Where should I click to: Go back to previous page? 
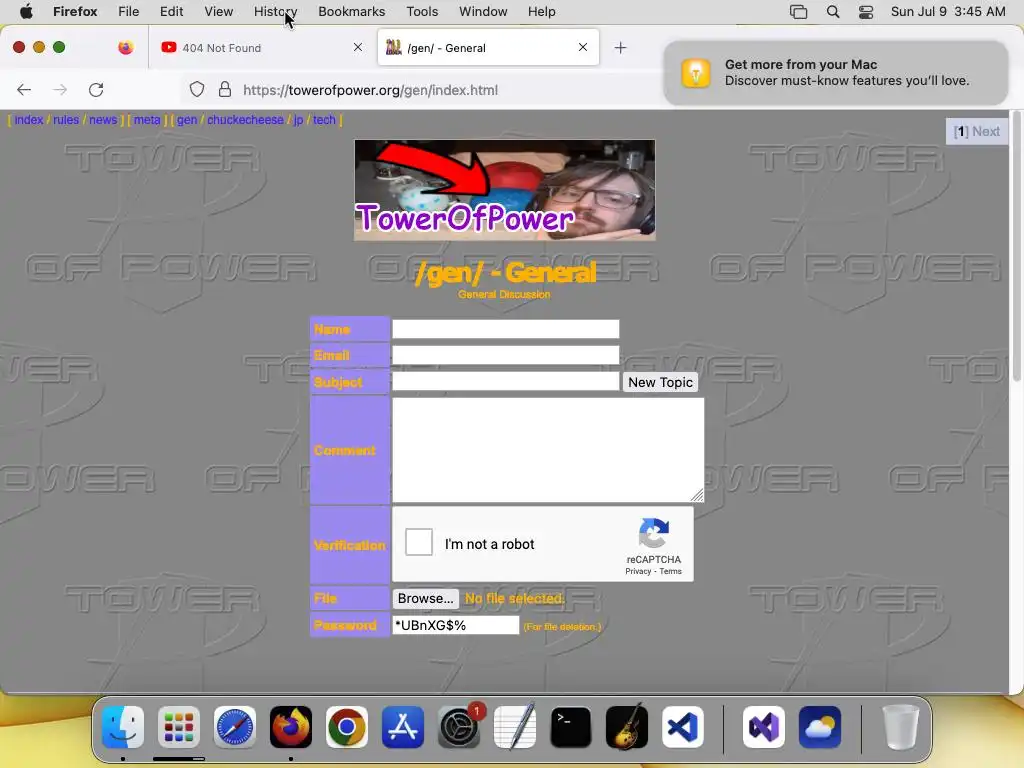[24, 90]
